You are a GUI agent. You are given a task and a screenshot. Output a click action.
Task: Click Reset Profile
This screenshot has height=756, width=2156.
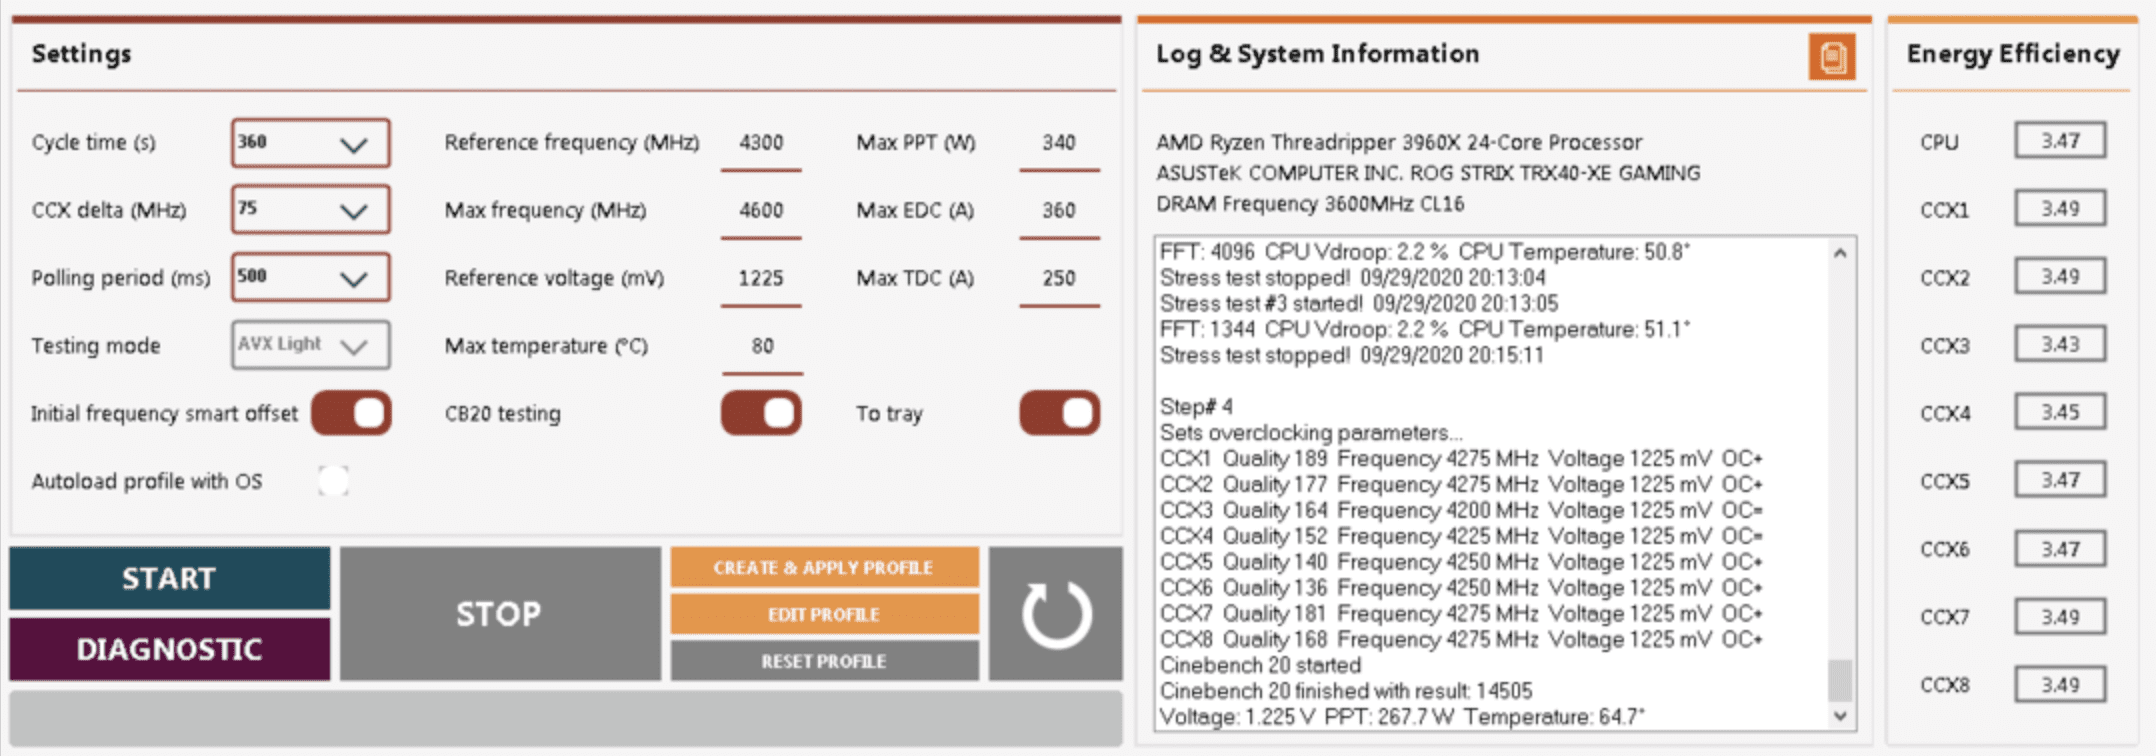point(823,661)
